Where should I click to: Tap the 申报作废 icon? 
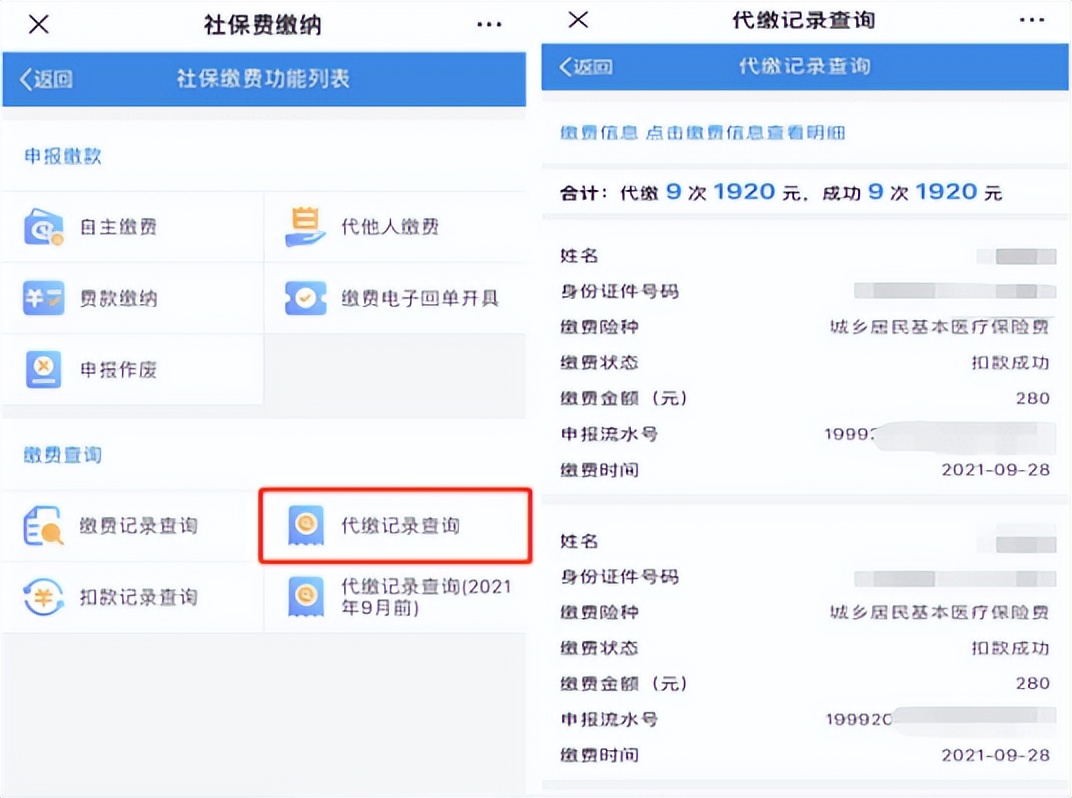click(x=44, y=370)
